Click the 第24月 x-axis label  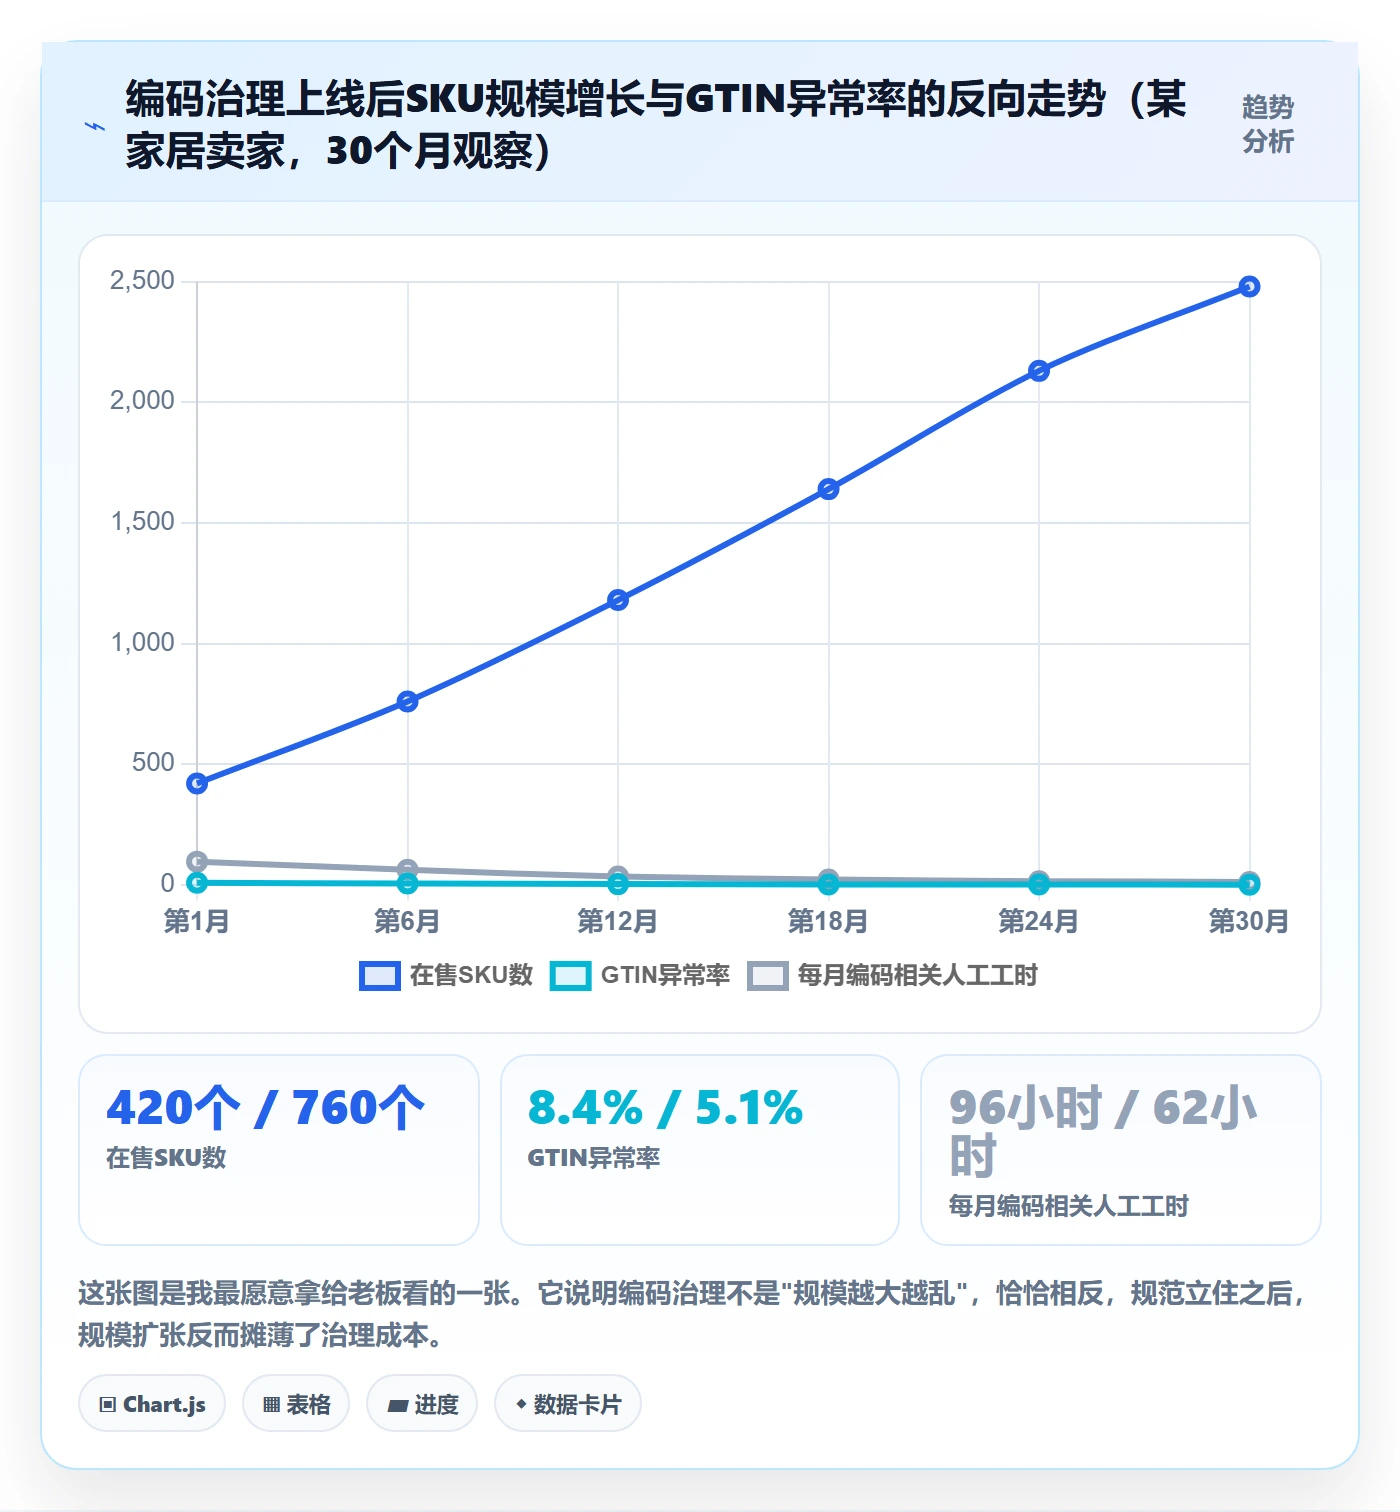(x=1039, y=921)
